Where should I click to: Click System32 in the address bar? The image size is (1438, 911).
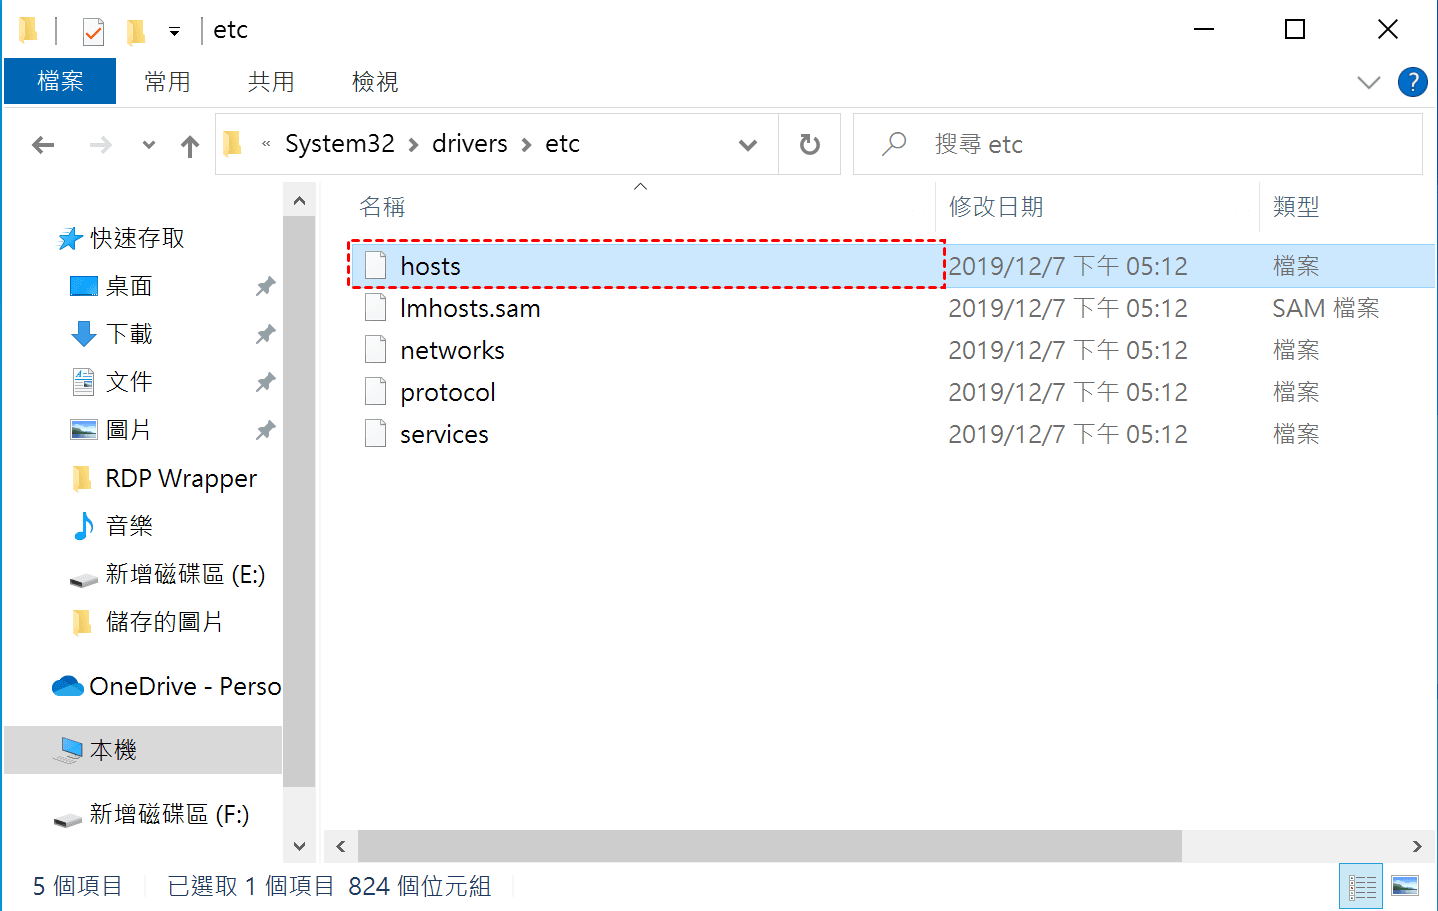340,144
